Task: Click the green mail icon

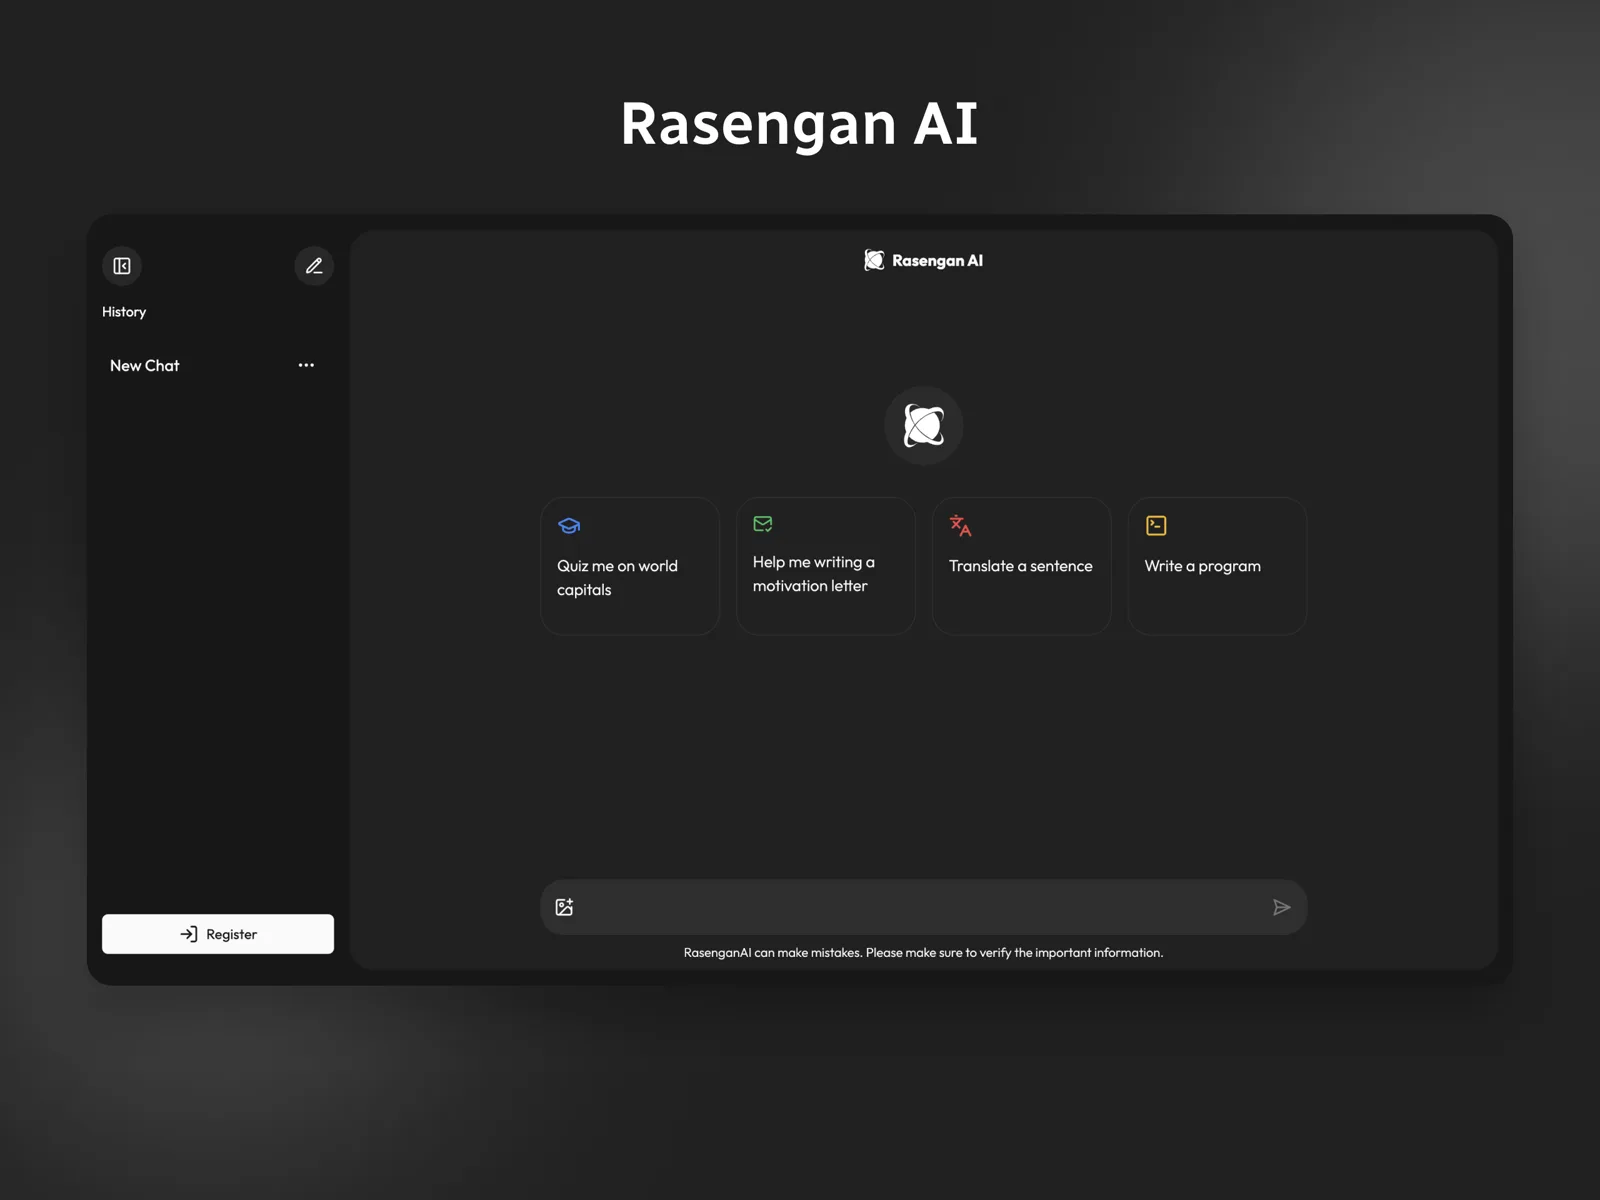Action: coord(763,524)
